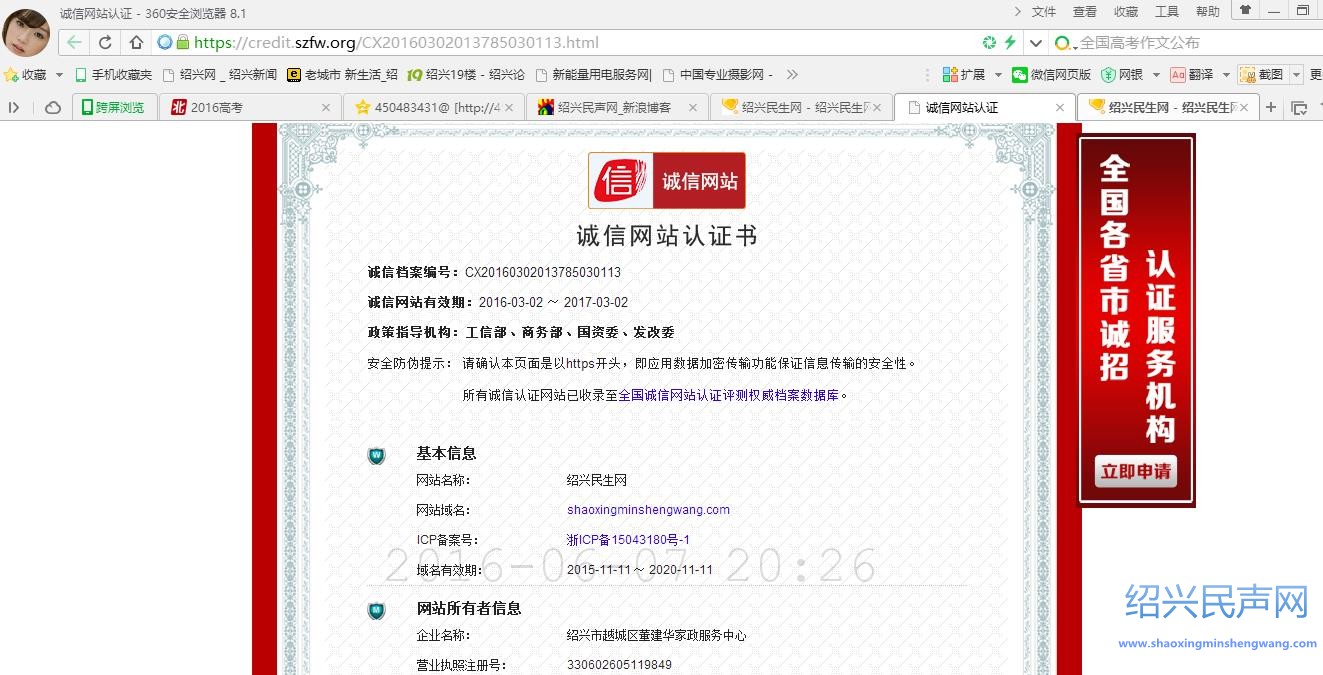Switch to 450483431@ tab

pos(433,108)
